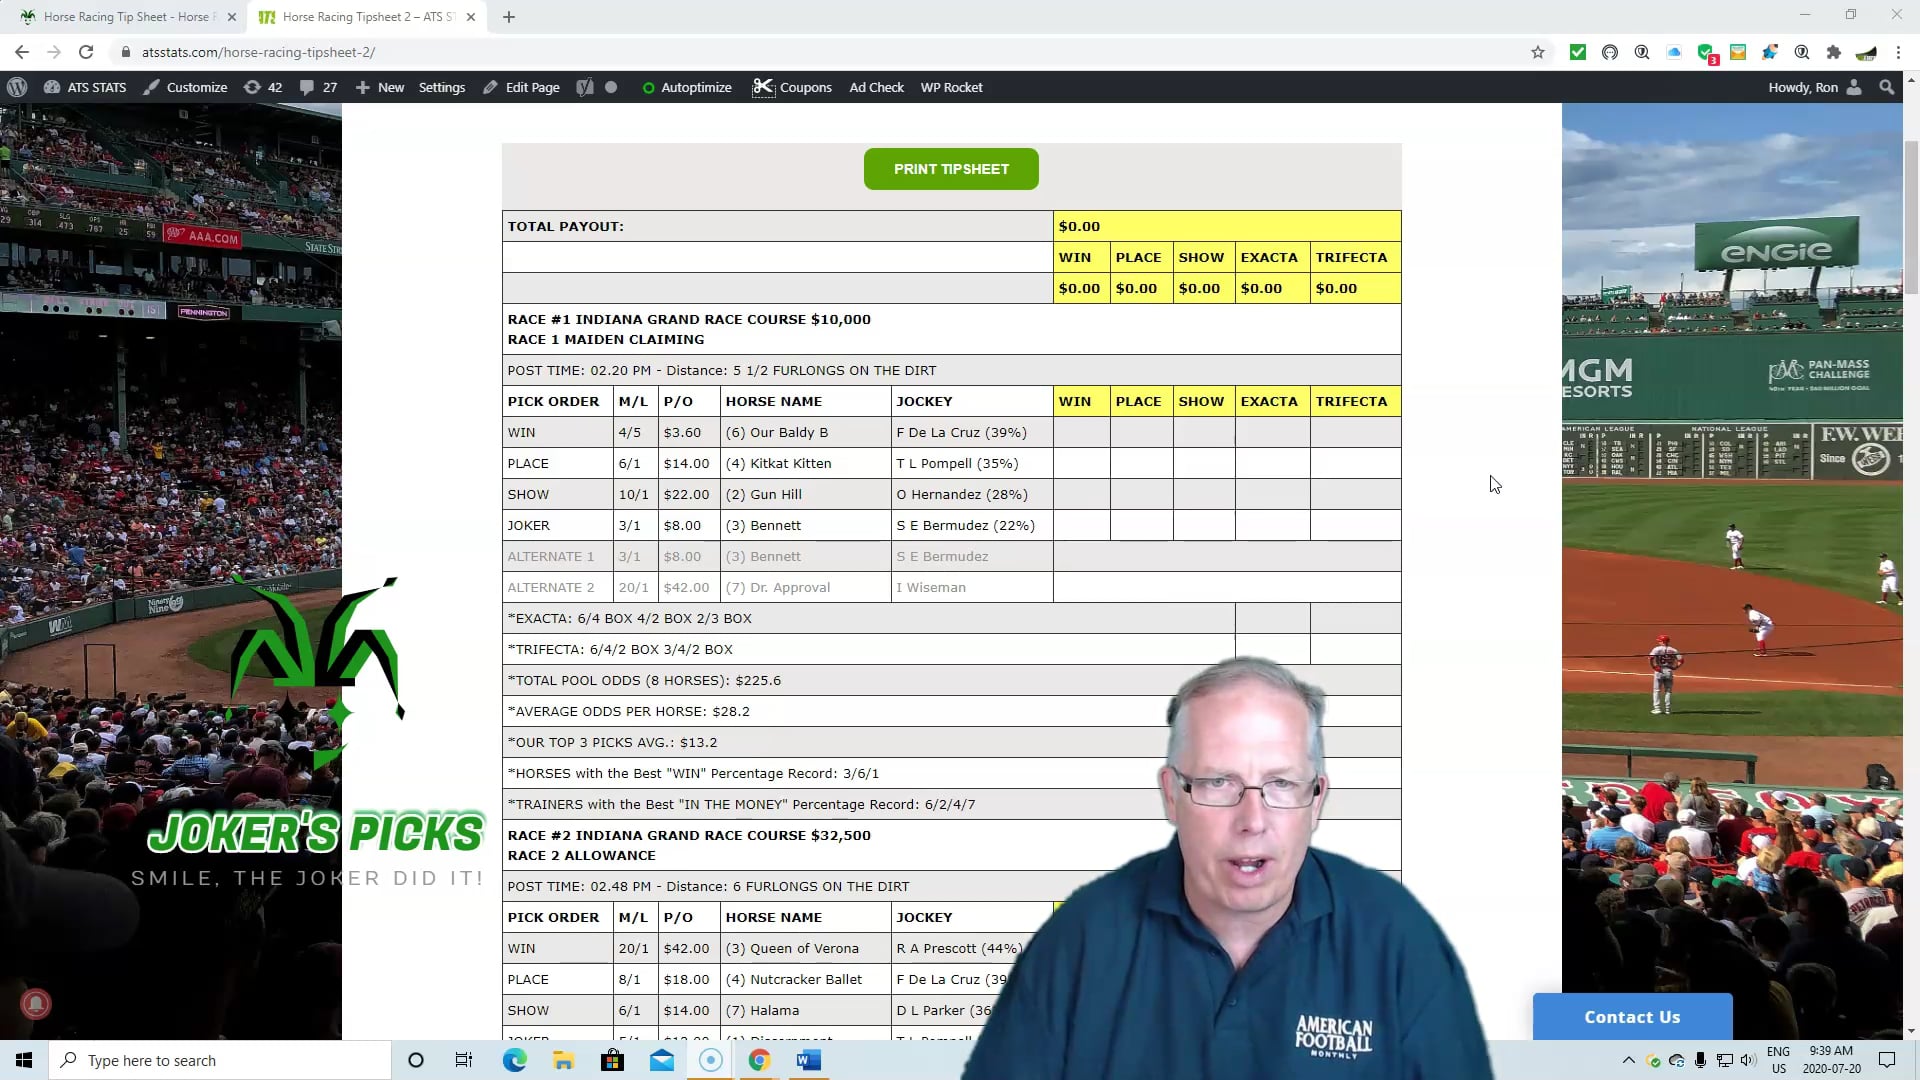
Task: Click the *EXACTA box picks line
Action: (630, 618)
